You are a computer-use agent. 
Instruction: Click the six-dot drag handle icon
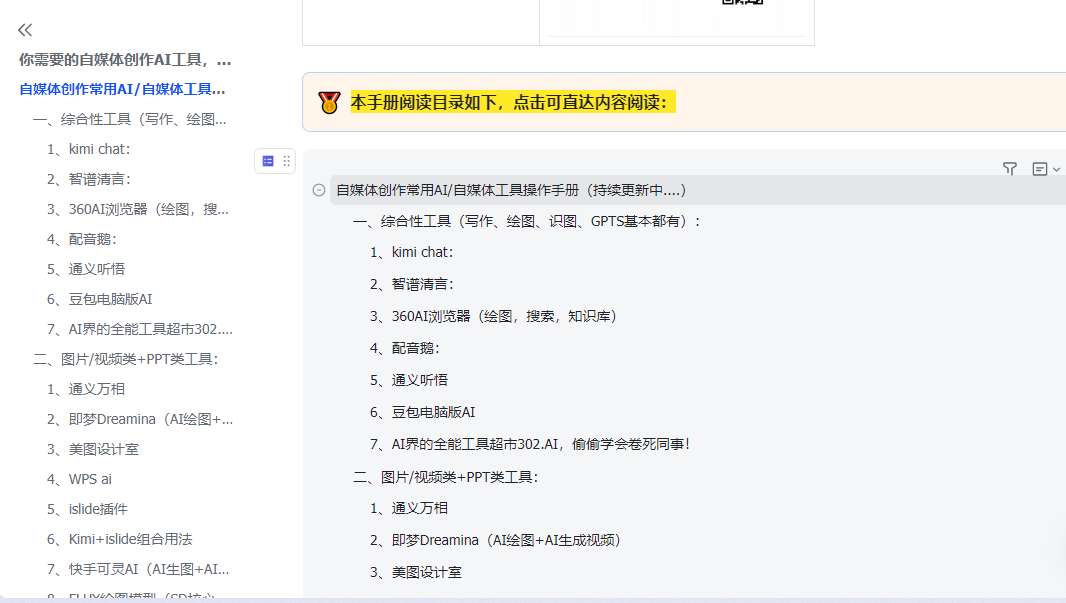(x=287, y=161)
